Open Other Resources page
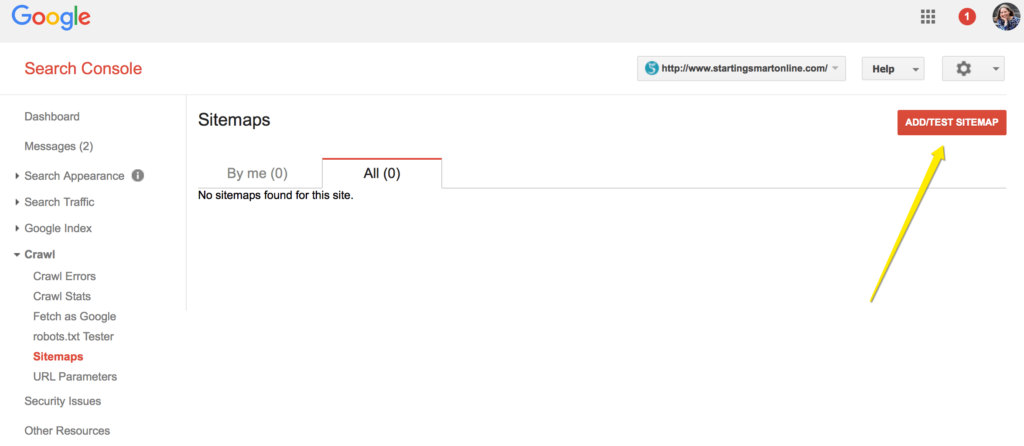Image resolution: width=1024 pixels, height=446 pixels. click(x=67, y=431)
